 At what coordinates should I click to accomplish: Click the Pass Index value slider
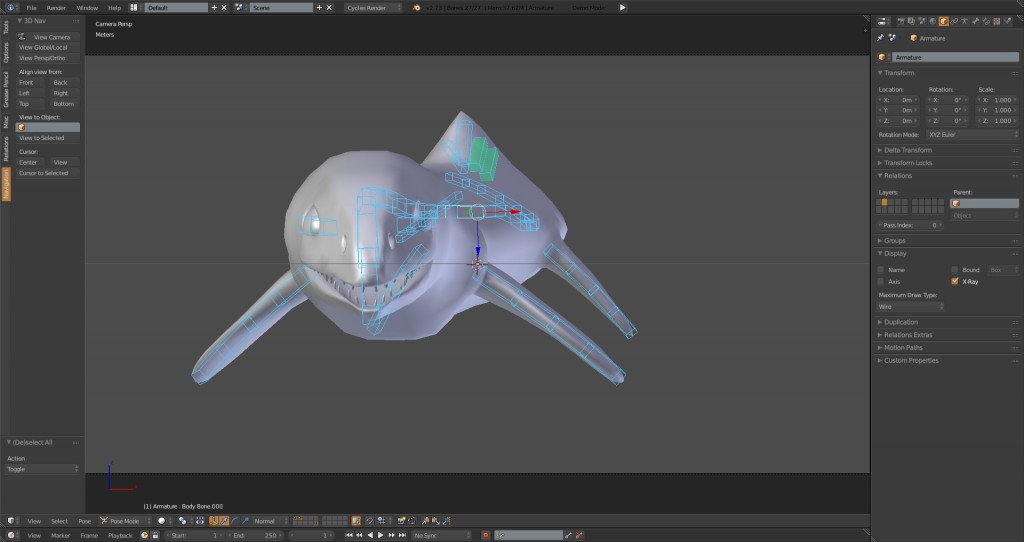pyautogui.click(x=910, y=225)
